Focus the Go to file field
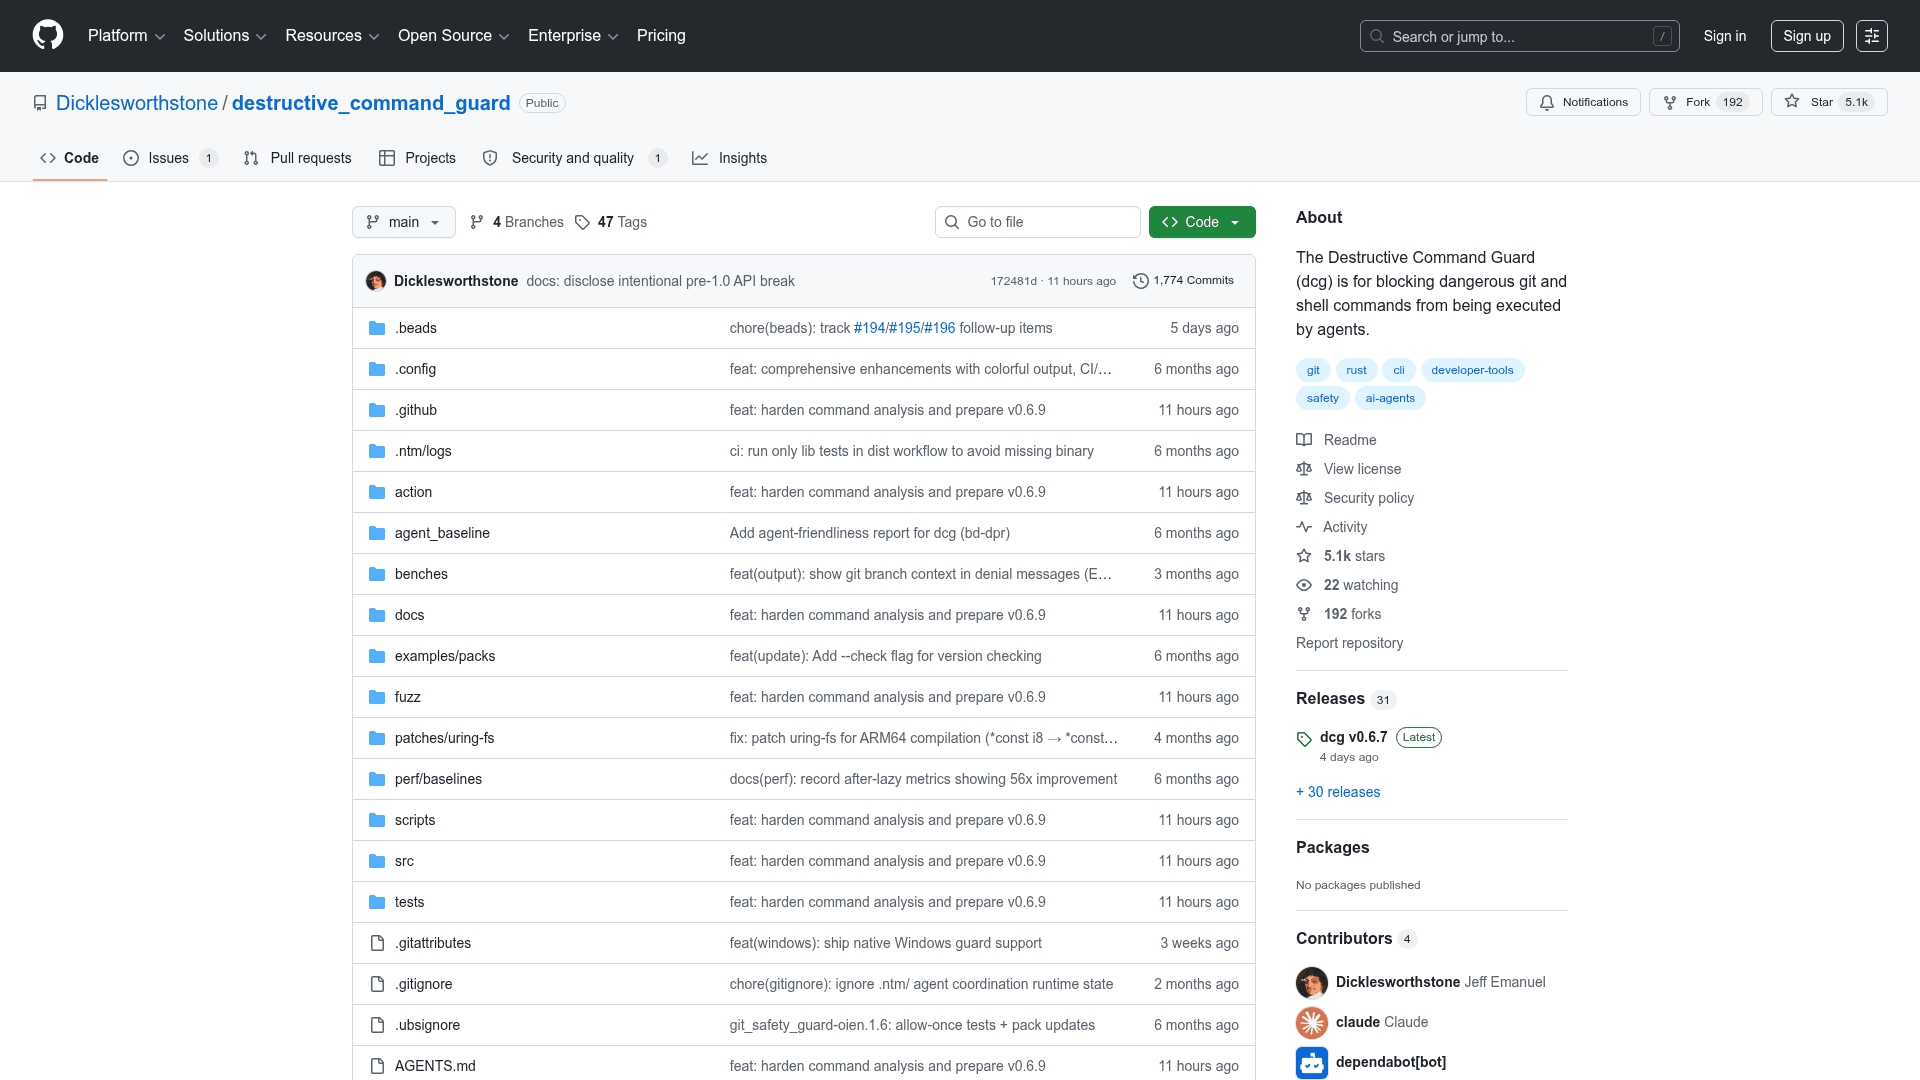Viewport: 1920px width, 1080px height. [x=1038, y=222]
